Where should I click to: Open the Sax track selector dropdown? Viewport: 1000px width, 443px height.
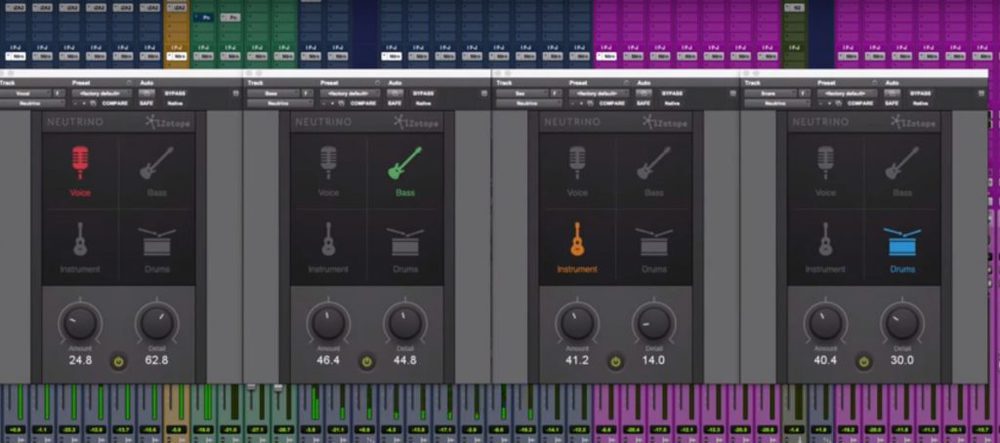point(522,93)
